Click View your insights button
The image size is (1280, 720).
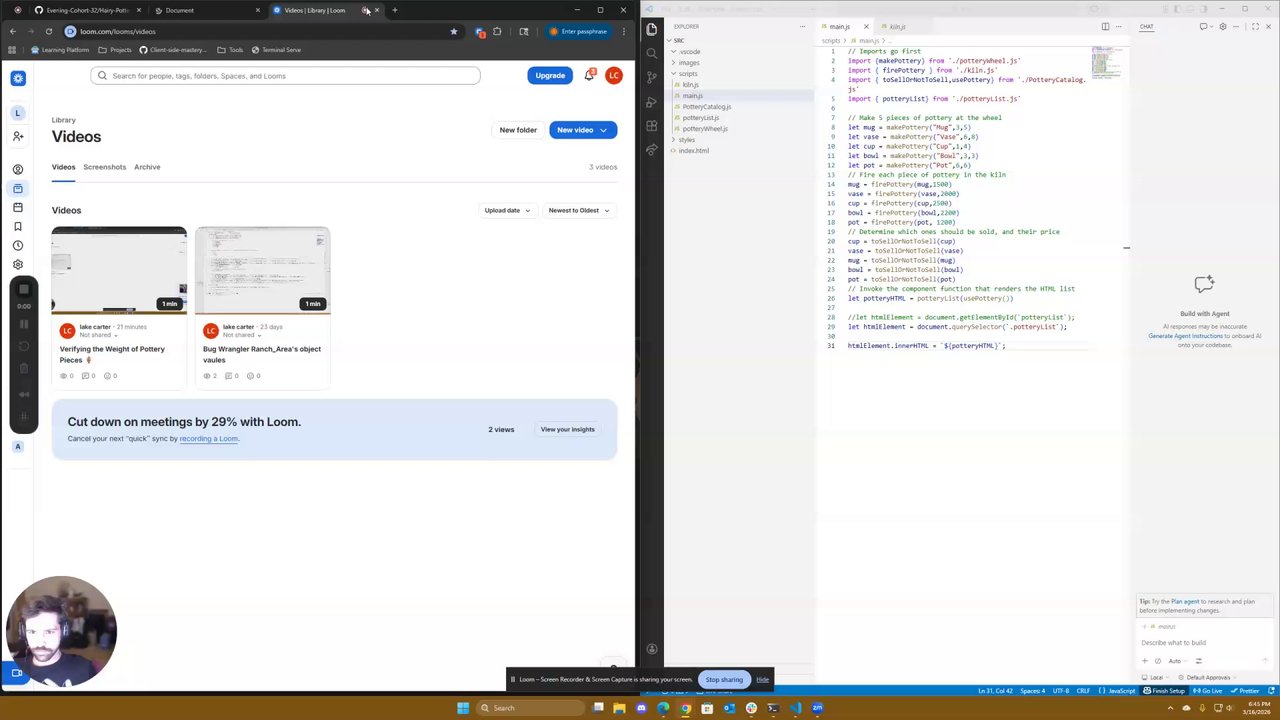point(568,430)
